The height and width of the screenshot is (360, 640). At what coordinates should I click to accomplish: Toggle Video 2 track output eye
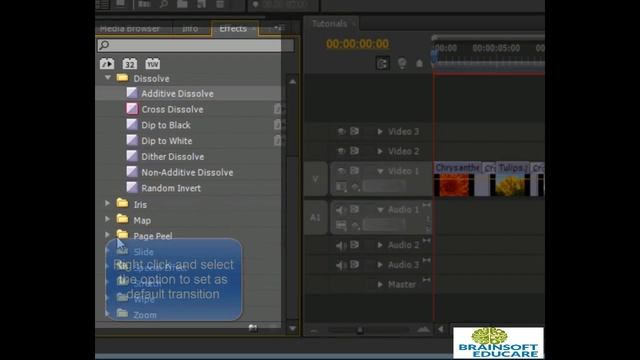coord(342,151)
